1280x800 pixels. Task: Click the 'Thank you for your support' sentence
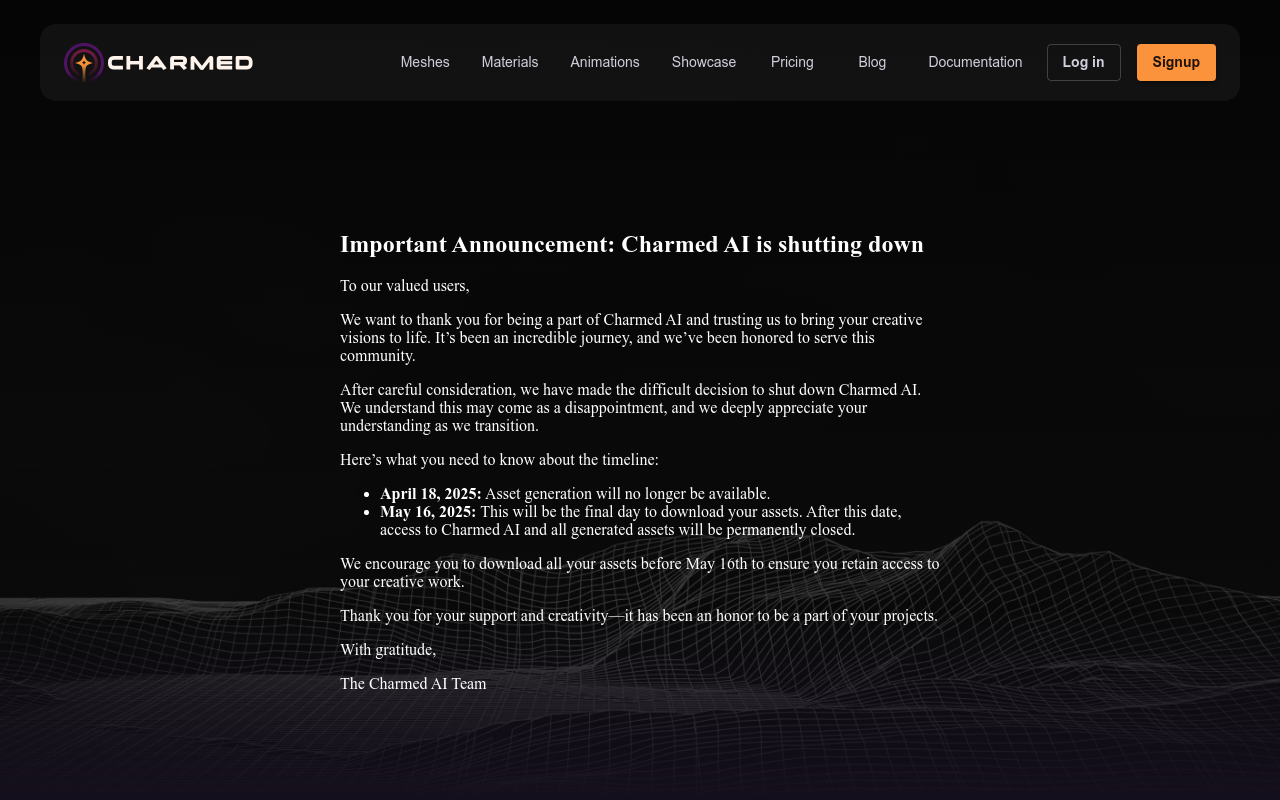coord(639,616)
